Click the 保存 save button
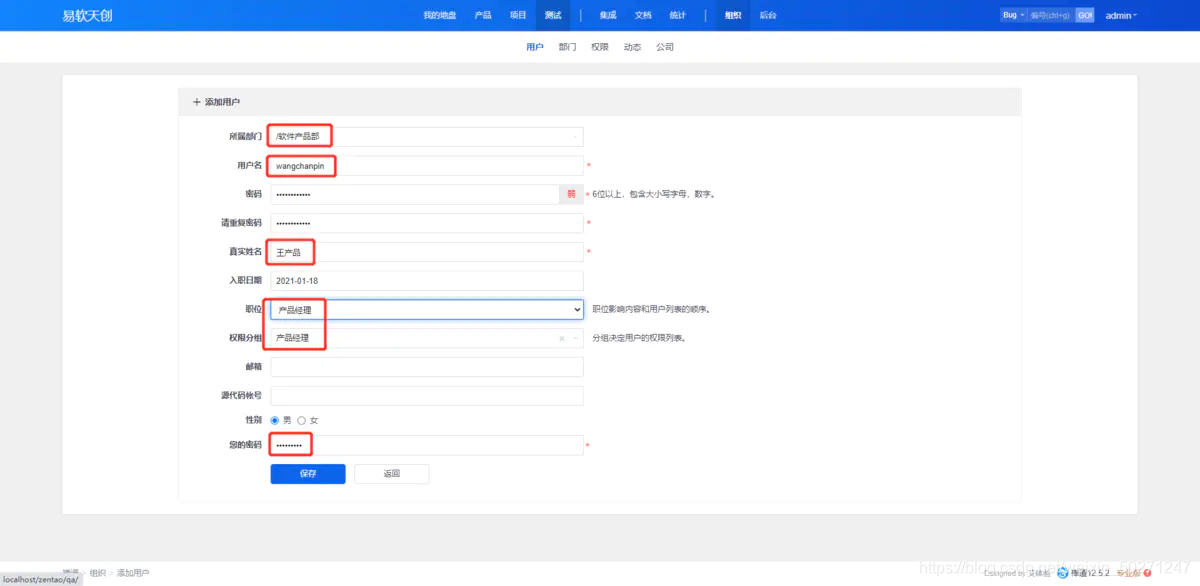The width and height of the screenshot is (1200, 586). (x=308, y=474)
